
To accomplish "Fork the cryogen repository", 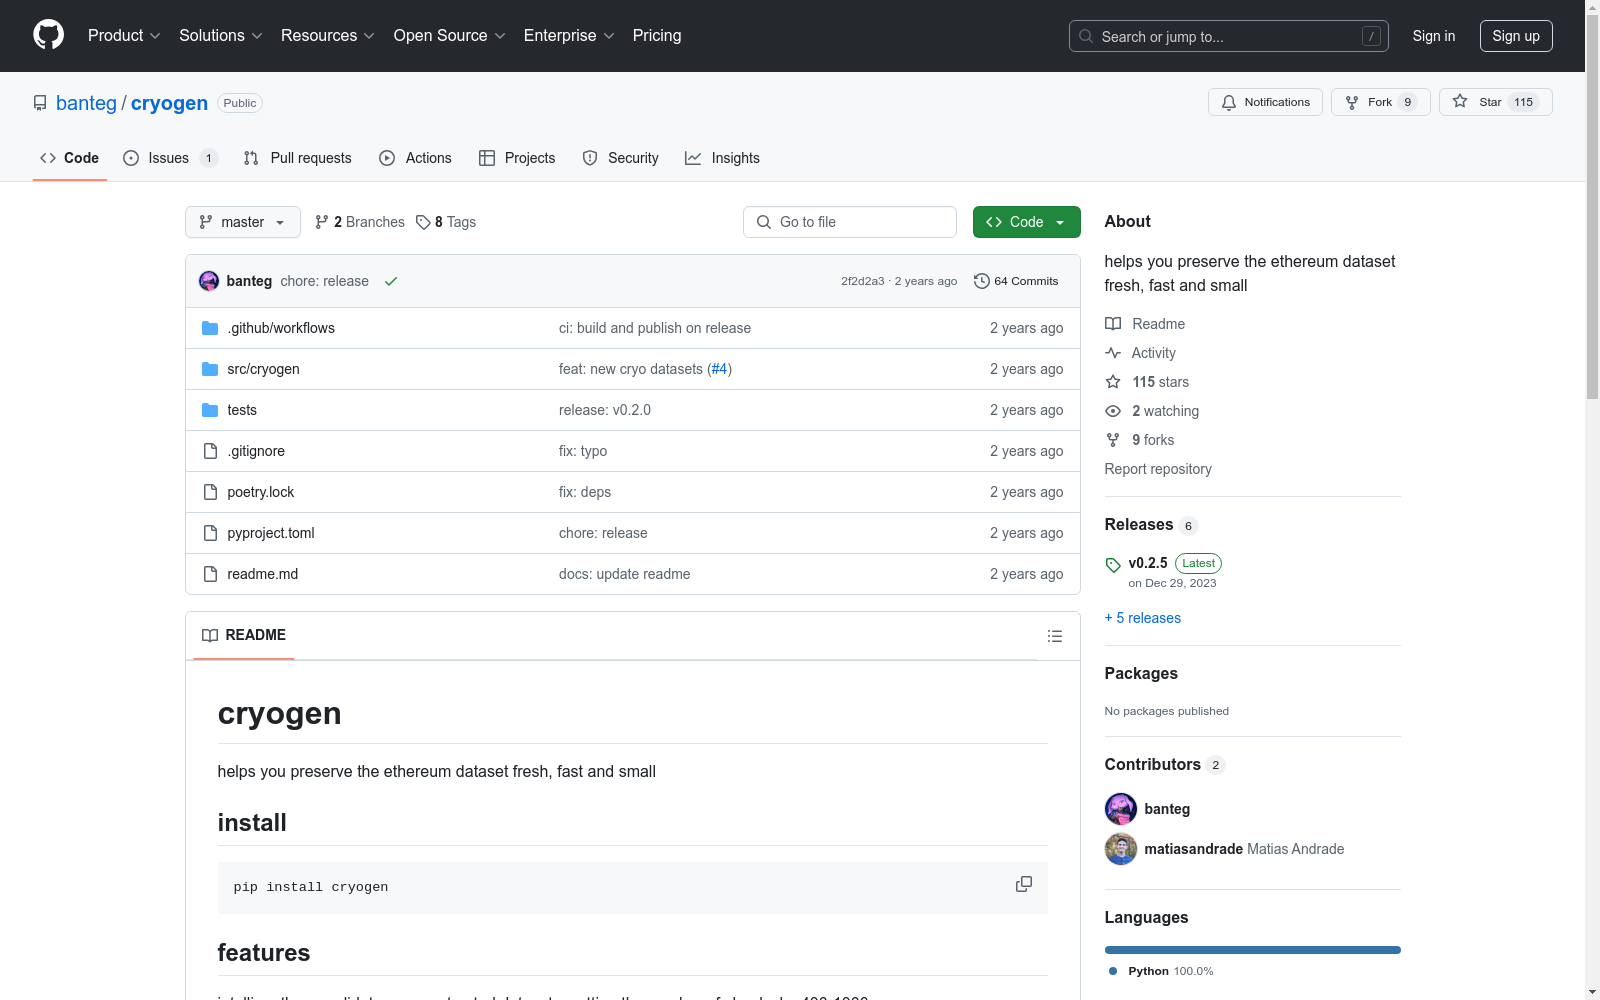I will point(1381,102).
